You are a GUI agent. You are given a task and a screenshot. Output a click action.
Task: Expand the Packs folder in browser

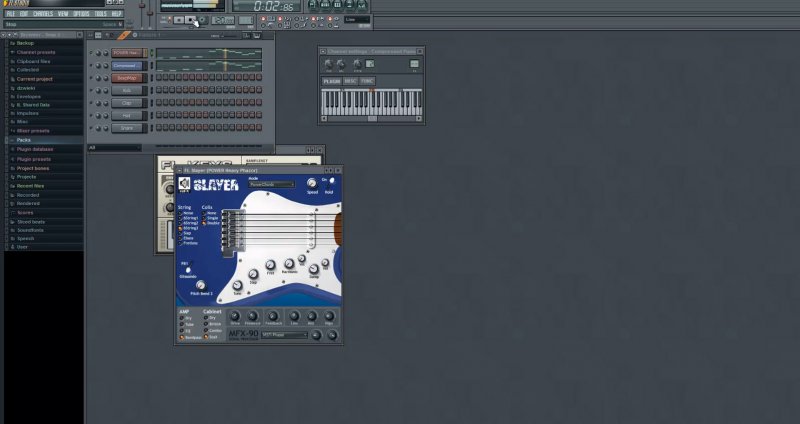coord(25,140)
